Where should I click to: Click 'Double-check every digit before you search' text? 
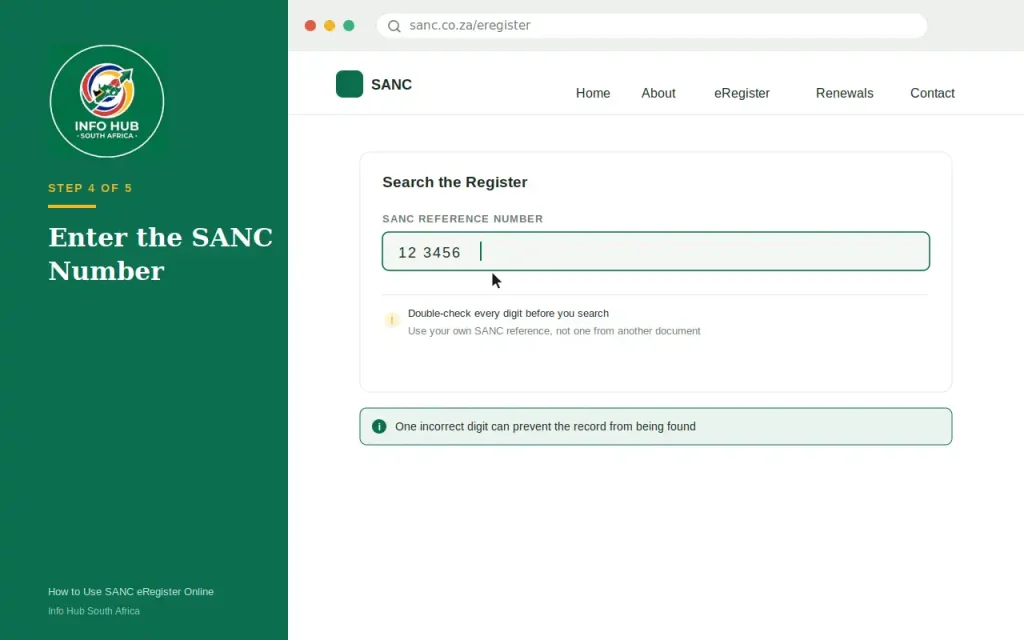[x=508, y=313]
